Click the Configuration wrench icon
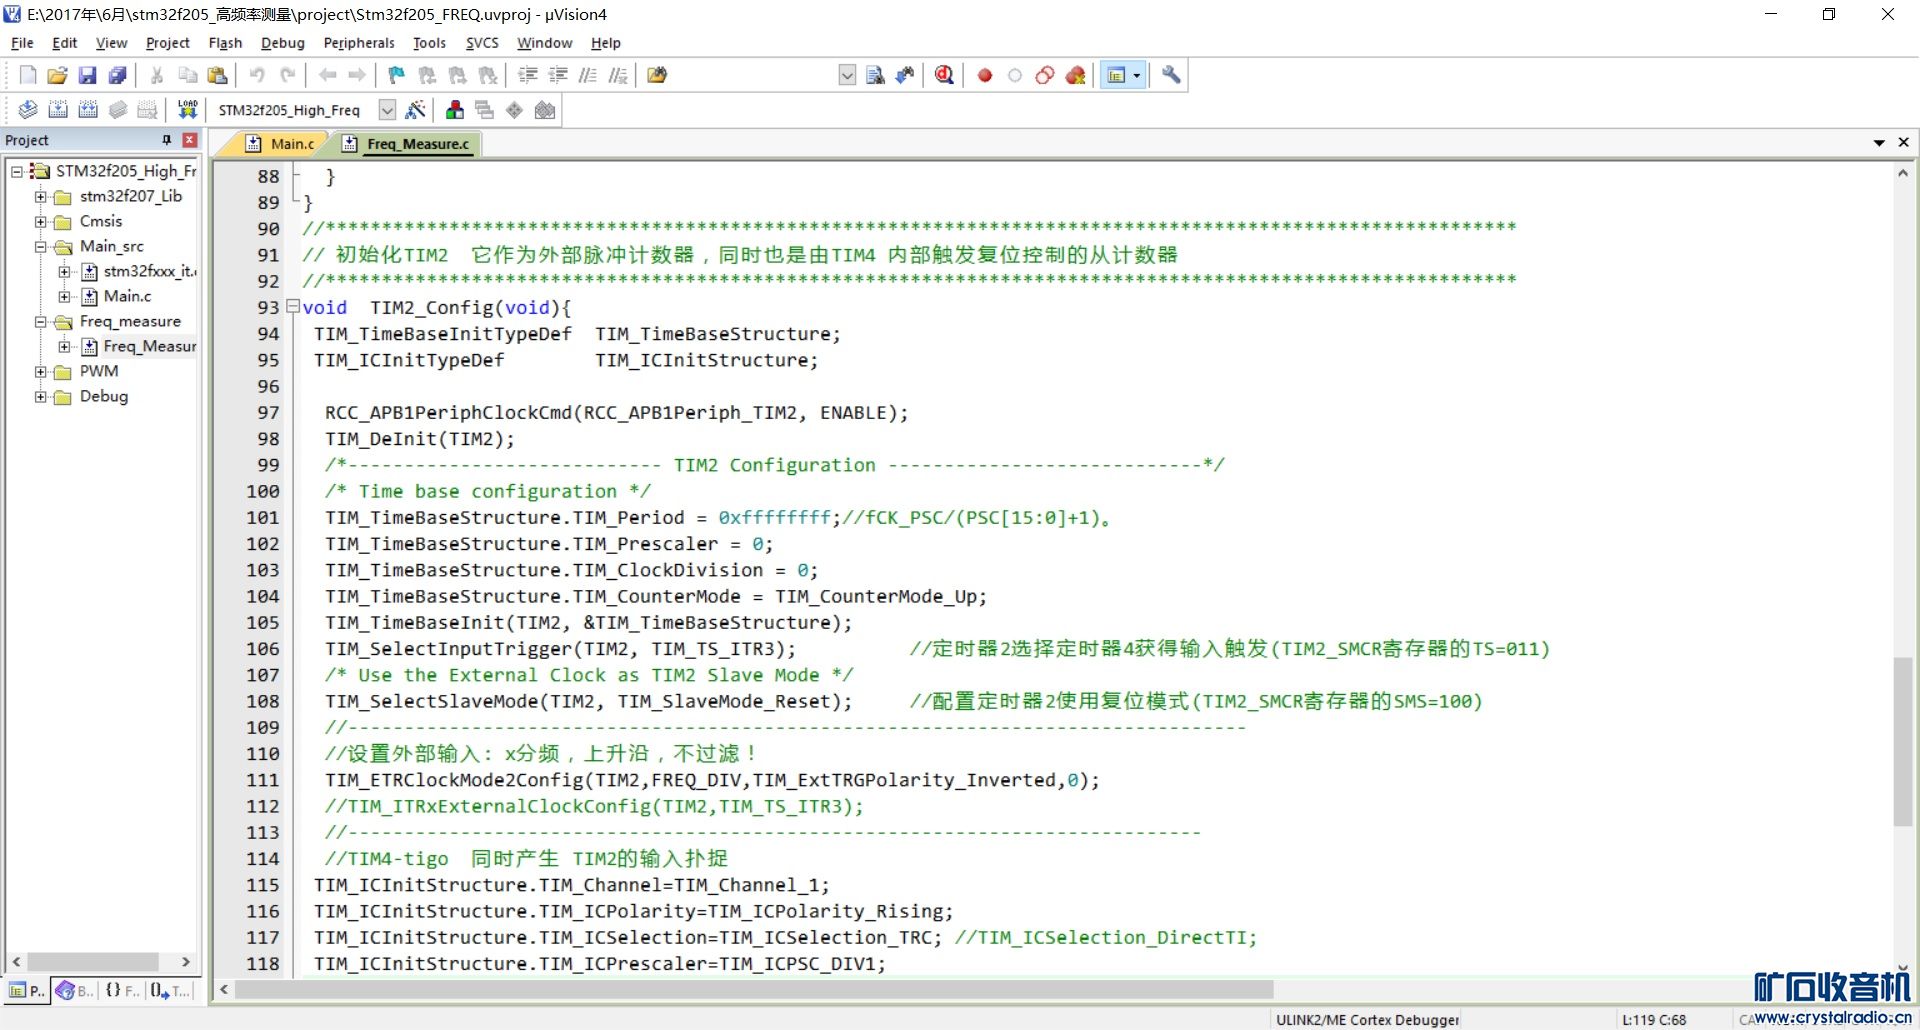This screenshot has height=1030, width=1920. (x=1171, y=75)
